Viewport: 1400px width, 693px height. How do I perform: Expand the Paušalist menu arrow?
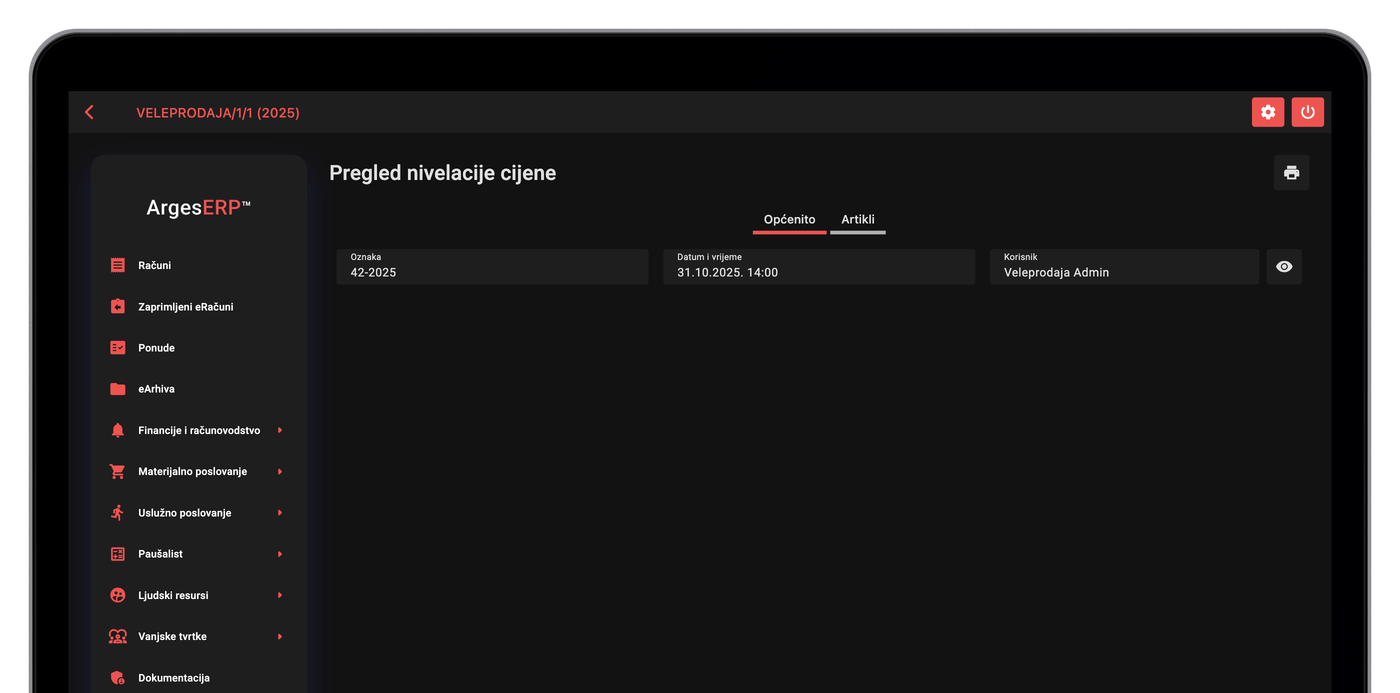click(x=280, y=554)
